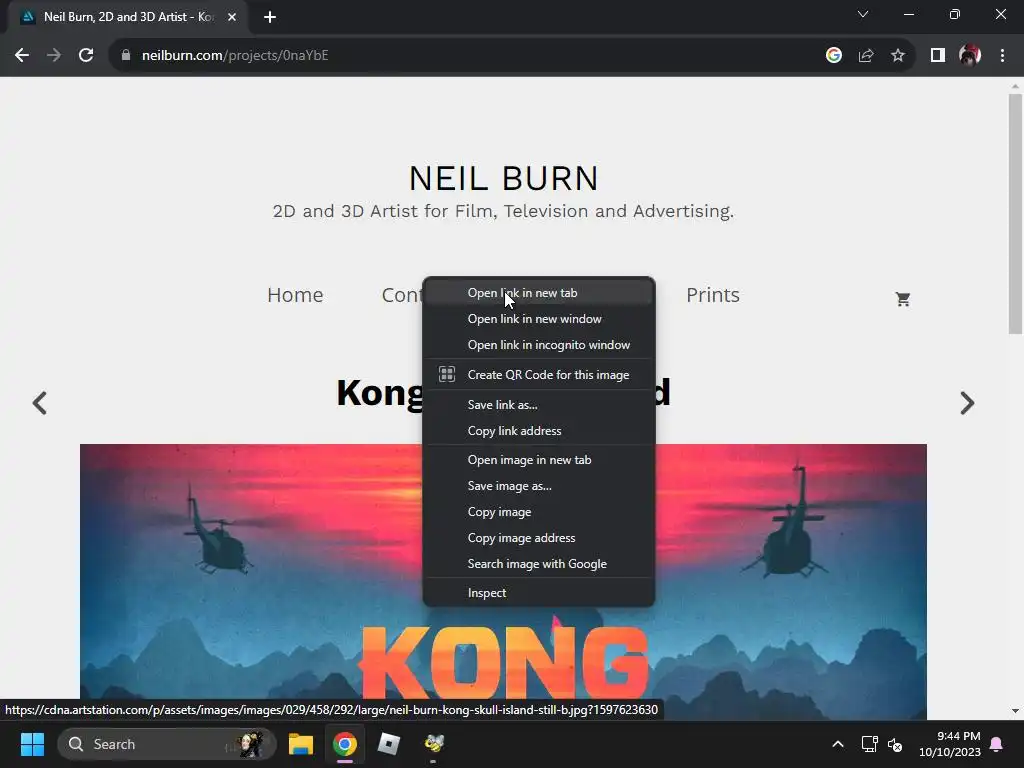This screenshot has width=1024, height=768.
Task: Go to the next project arrow
Action: coord(967,403)
